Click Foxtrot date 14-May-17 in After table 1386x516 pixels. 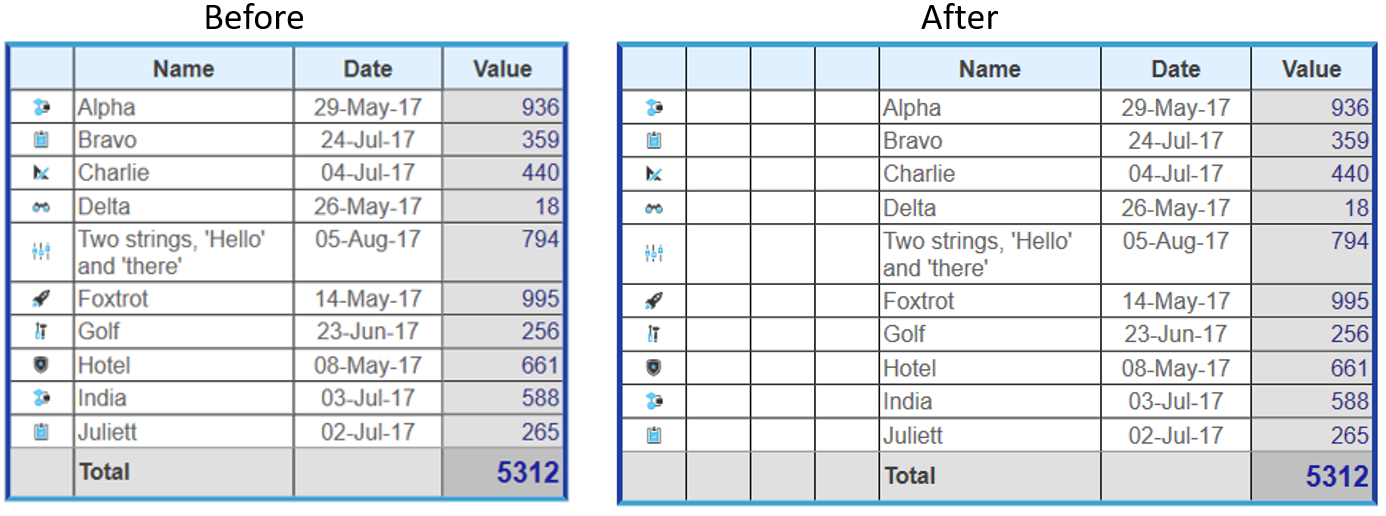(x=1175, y=301)
